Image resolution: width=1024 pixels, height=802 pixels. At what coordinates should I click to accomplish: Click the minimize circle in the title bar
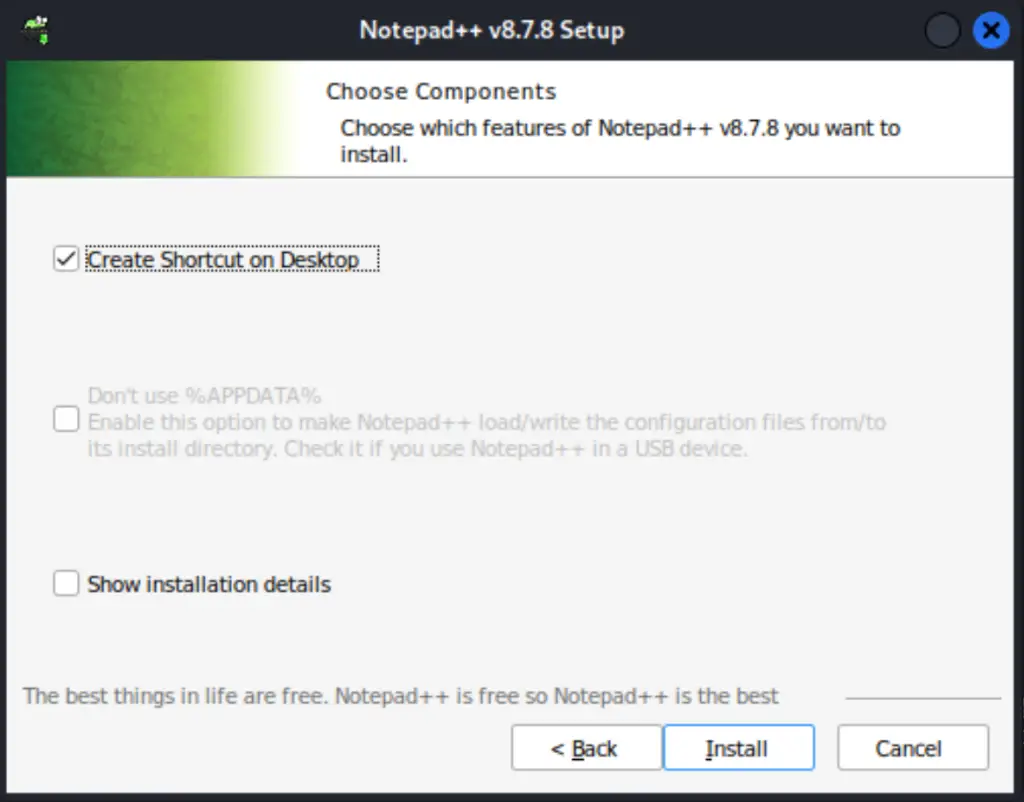pos(941,30)
